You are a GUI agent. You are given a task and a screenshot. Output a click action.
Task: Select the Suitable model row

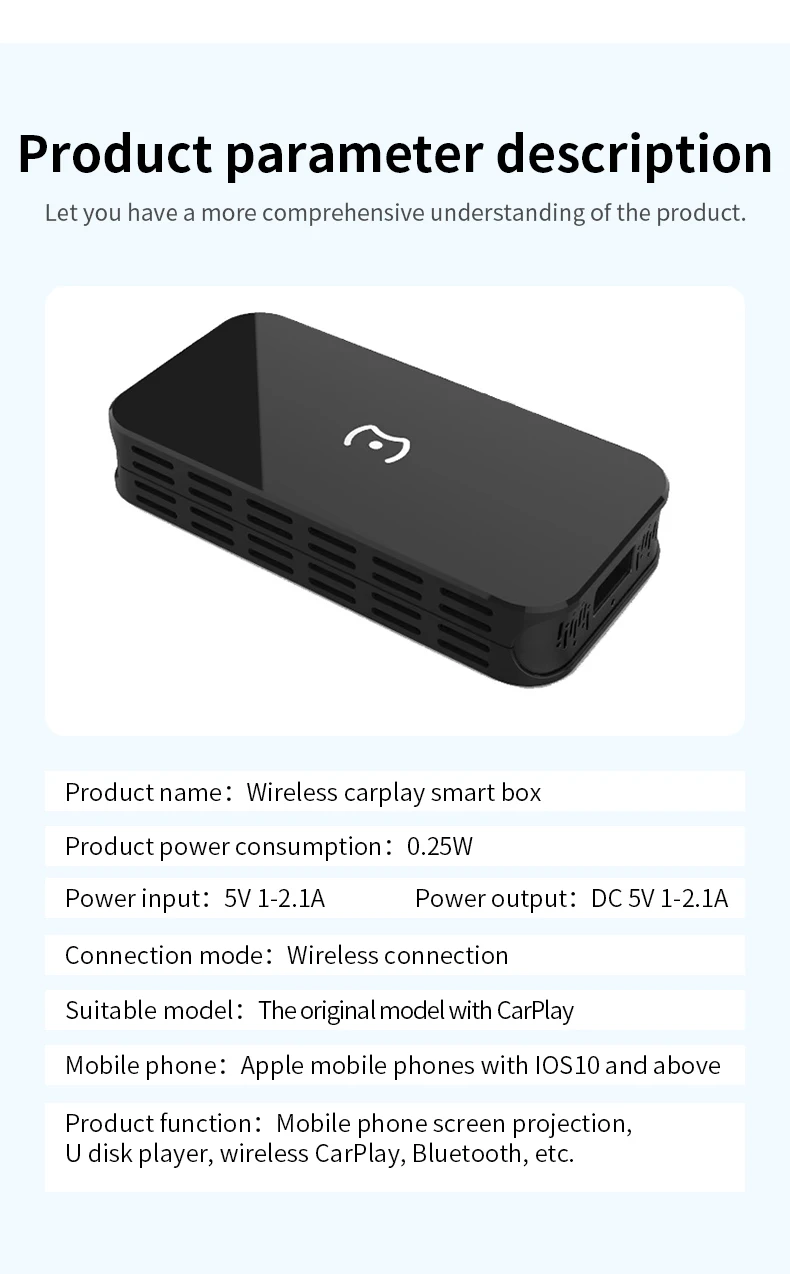[395, 1010]
